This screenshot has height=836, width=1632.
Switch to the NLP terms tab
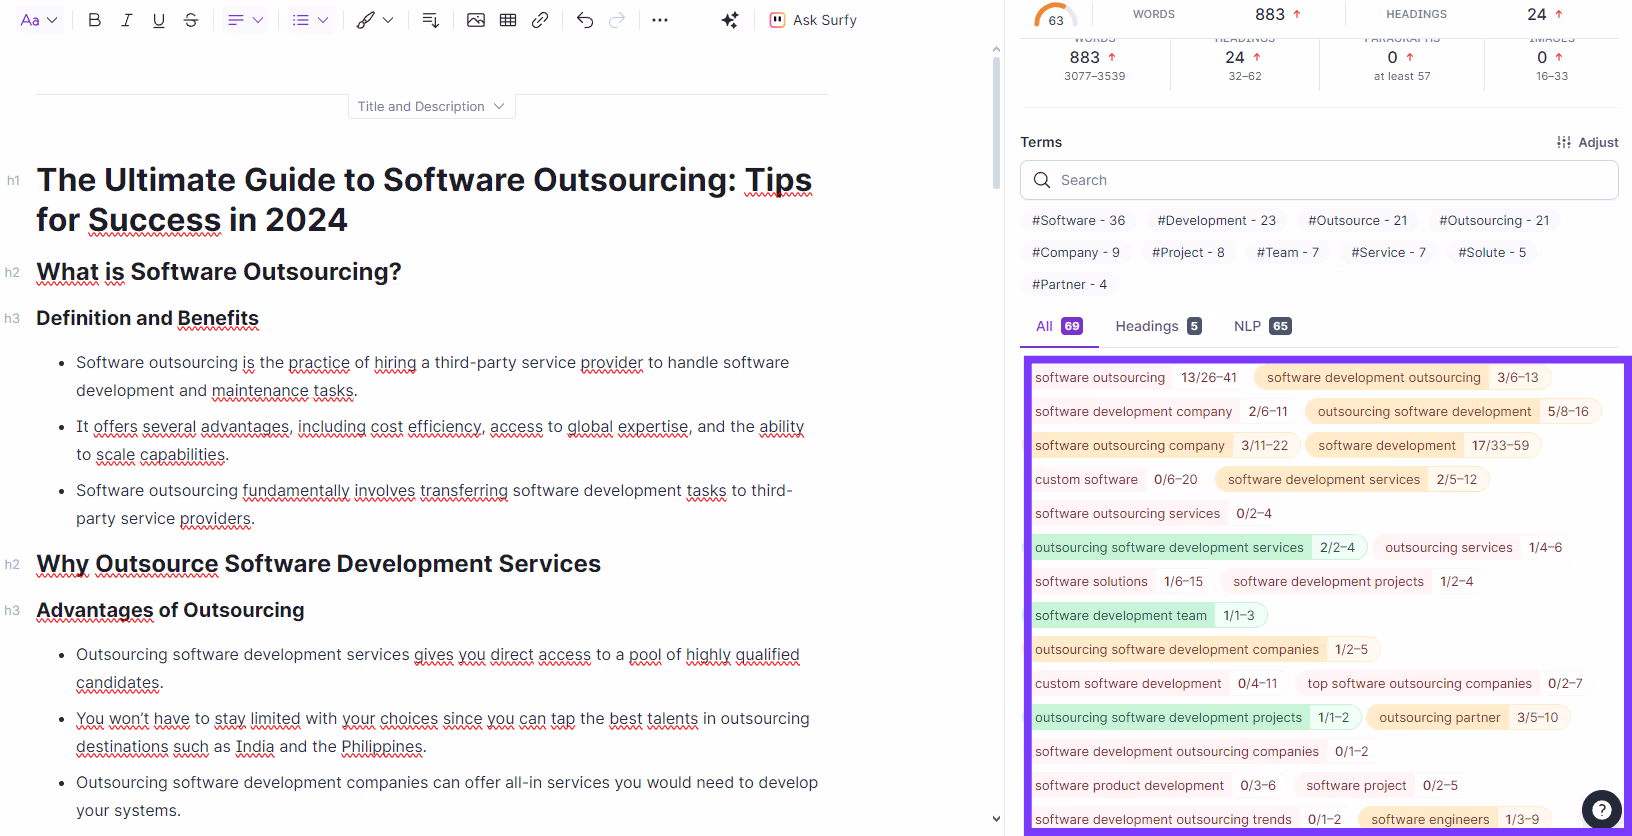click(x=1262, y=326)
